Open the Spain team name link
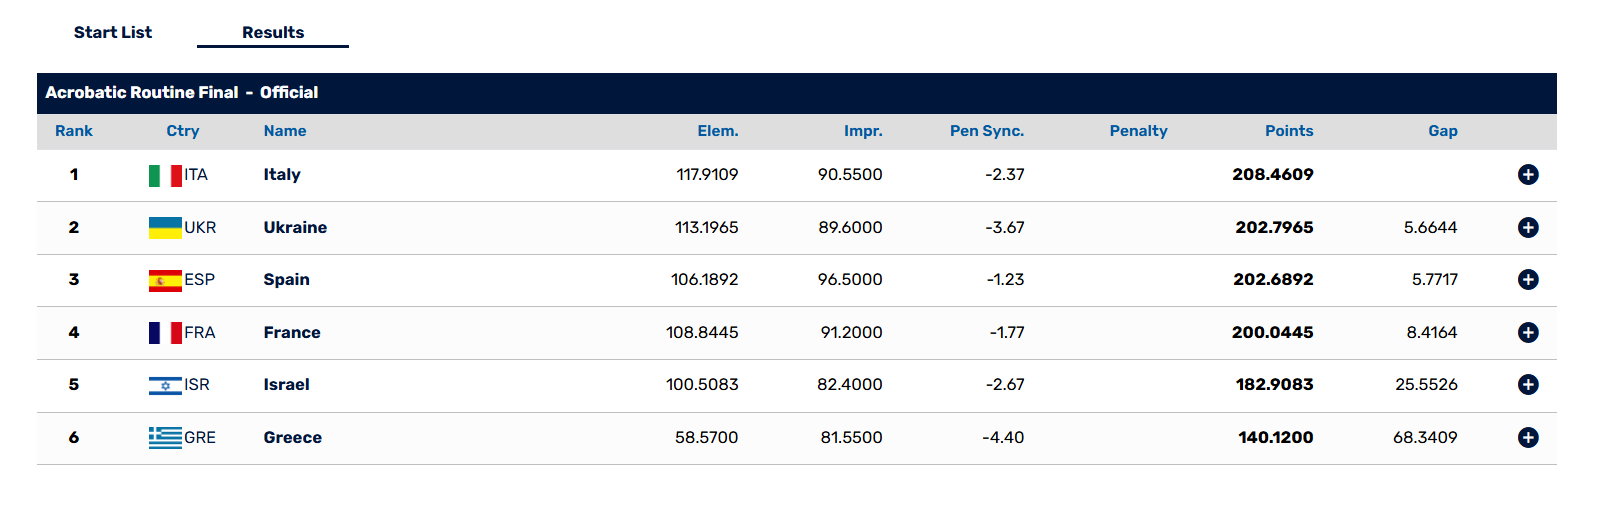The width and height of the screenshot is (1609, 515). click(286, 280)
